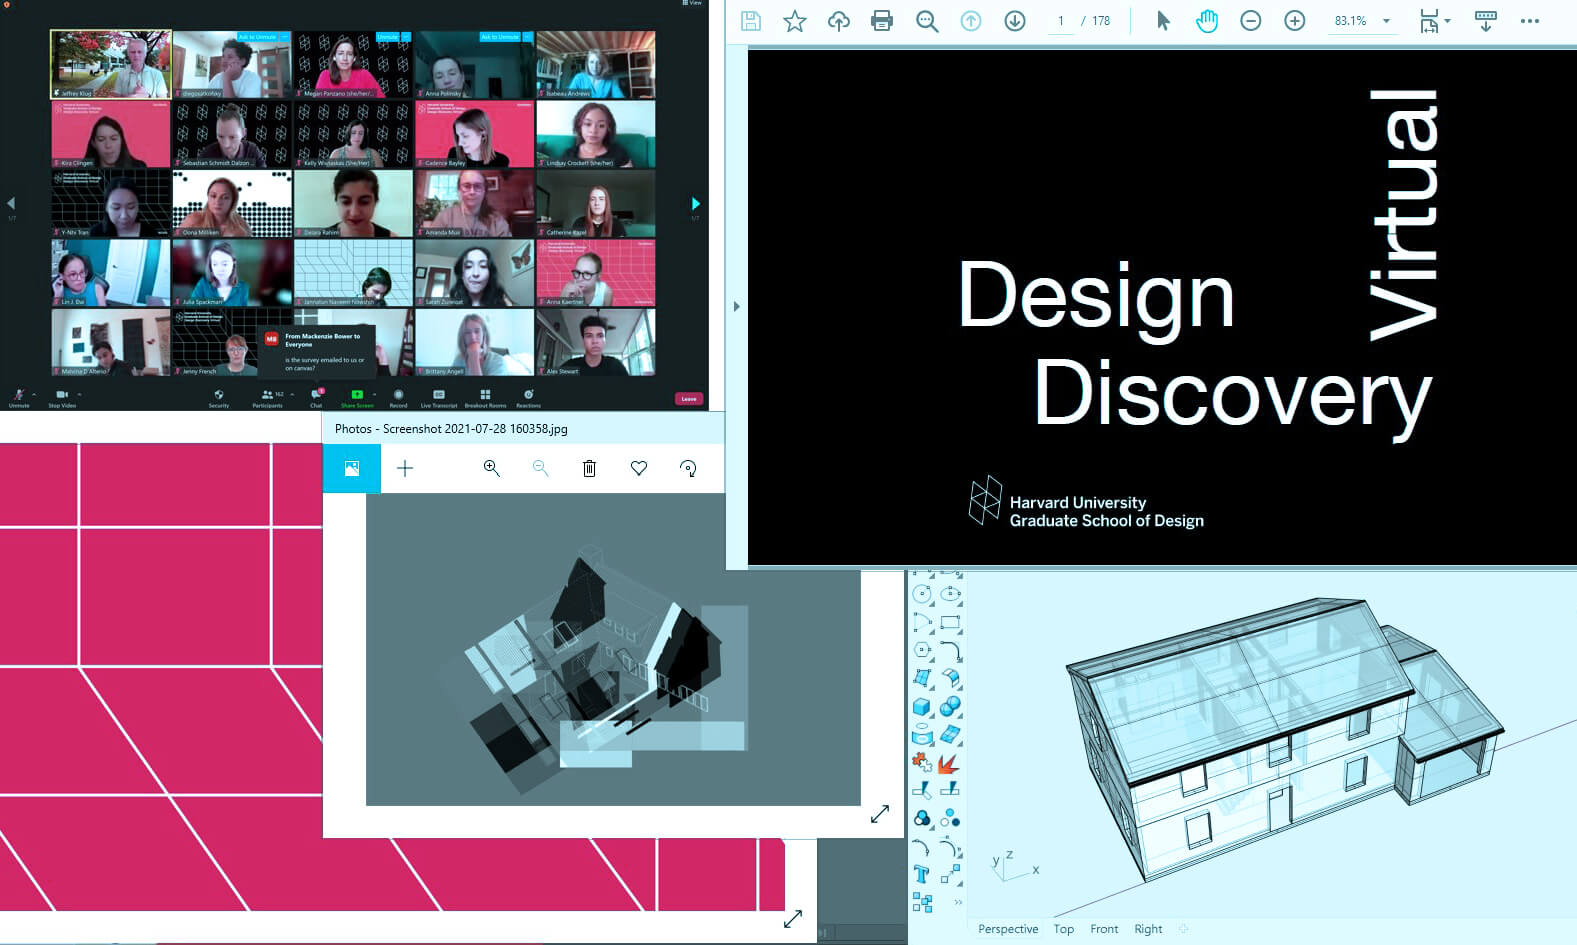
Task: Stop Video in the Zoom meeting
Action: pyautogui.click(x=62, y=397)
